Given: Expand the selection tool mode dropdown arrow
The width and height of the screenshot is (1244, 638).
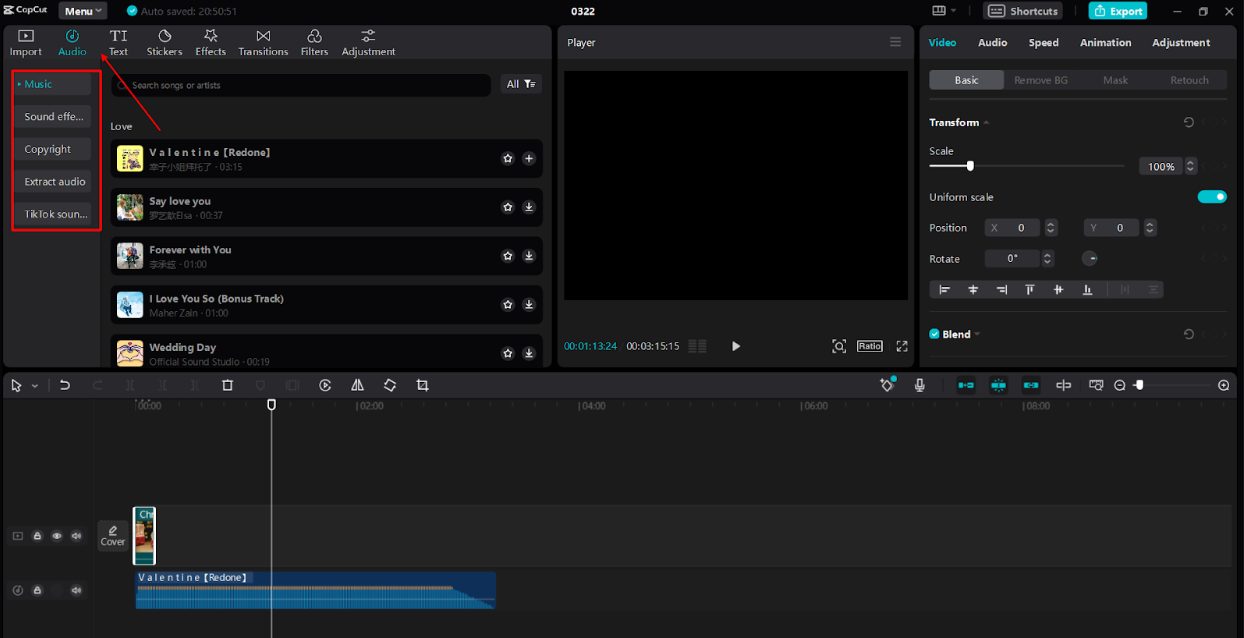Looking at the screenshot, I should (x=35, y=386).
